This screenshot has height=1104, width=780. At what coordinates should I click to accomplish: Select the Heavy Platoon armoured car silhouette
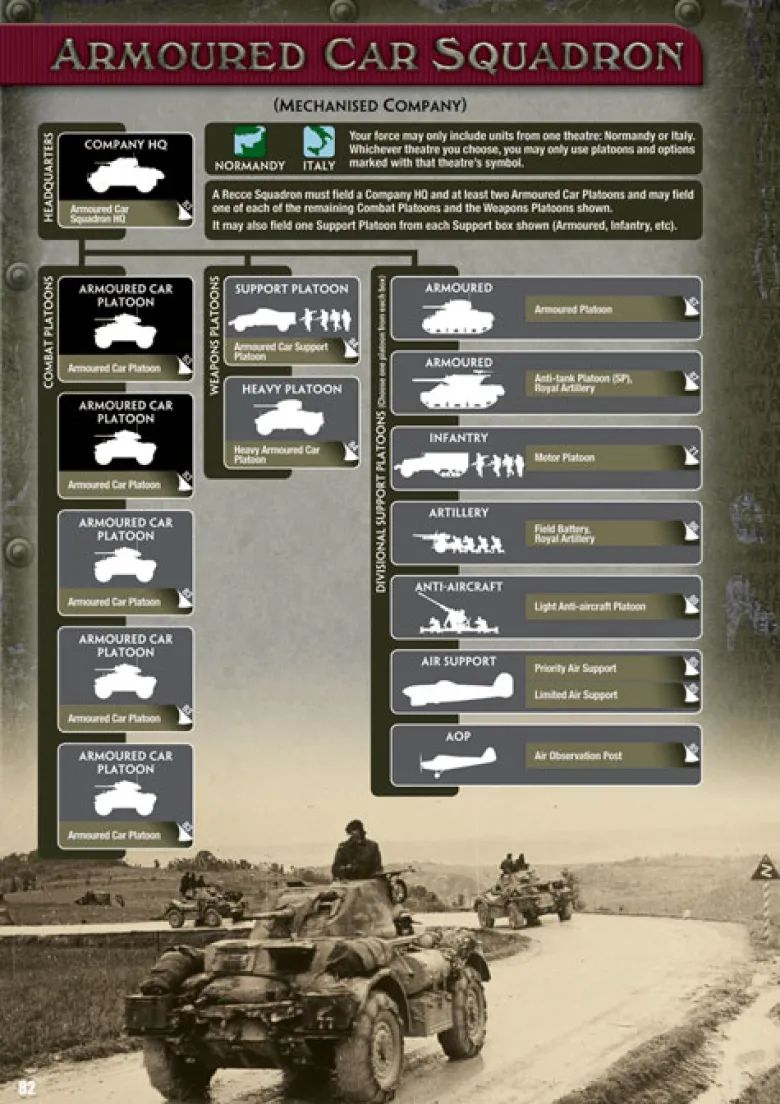289,418
